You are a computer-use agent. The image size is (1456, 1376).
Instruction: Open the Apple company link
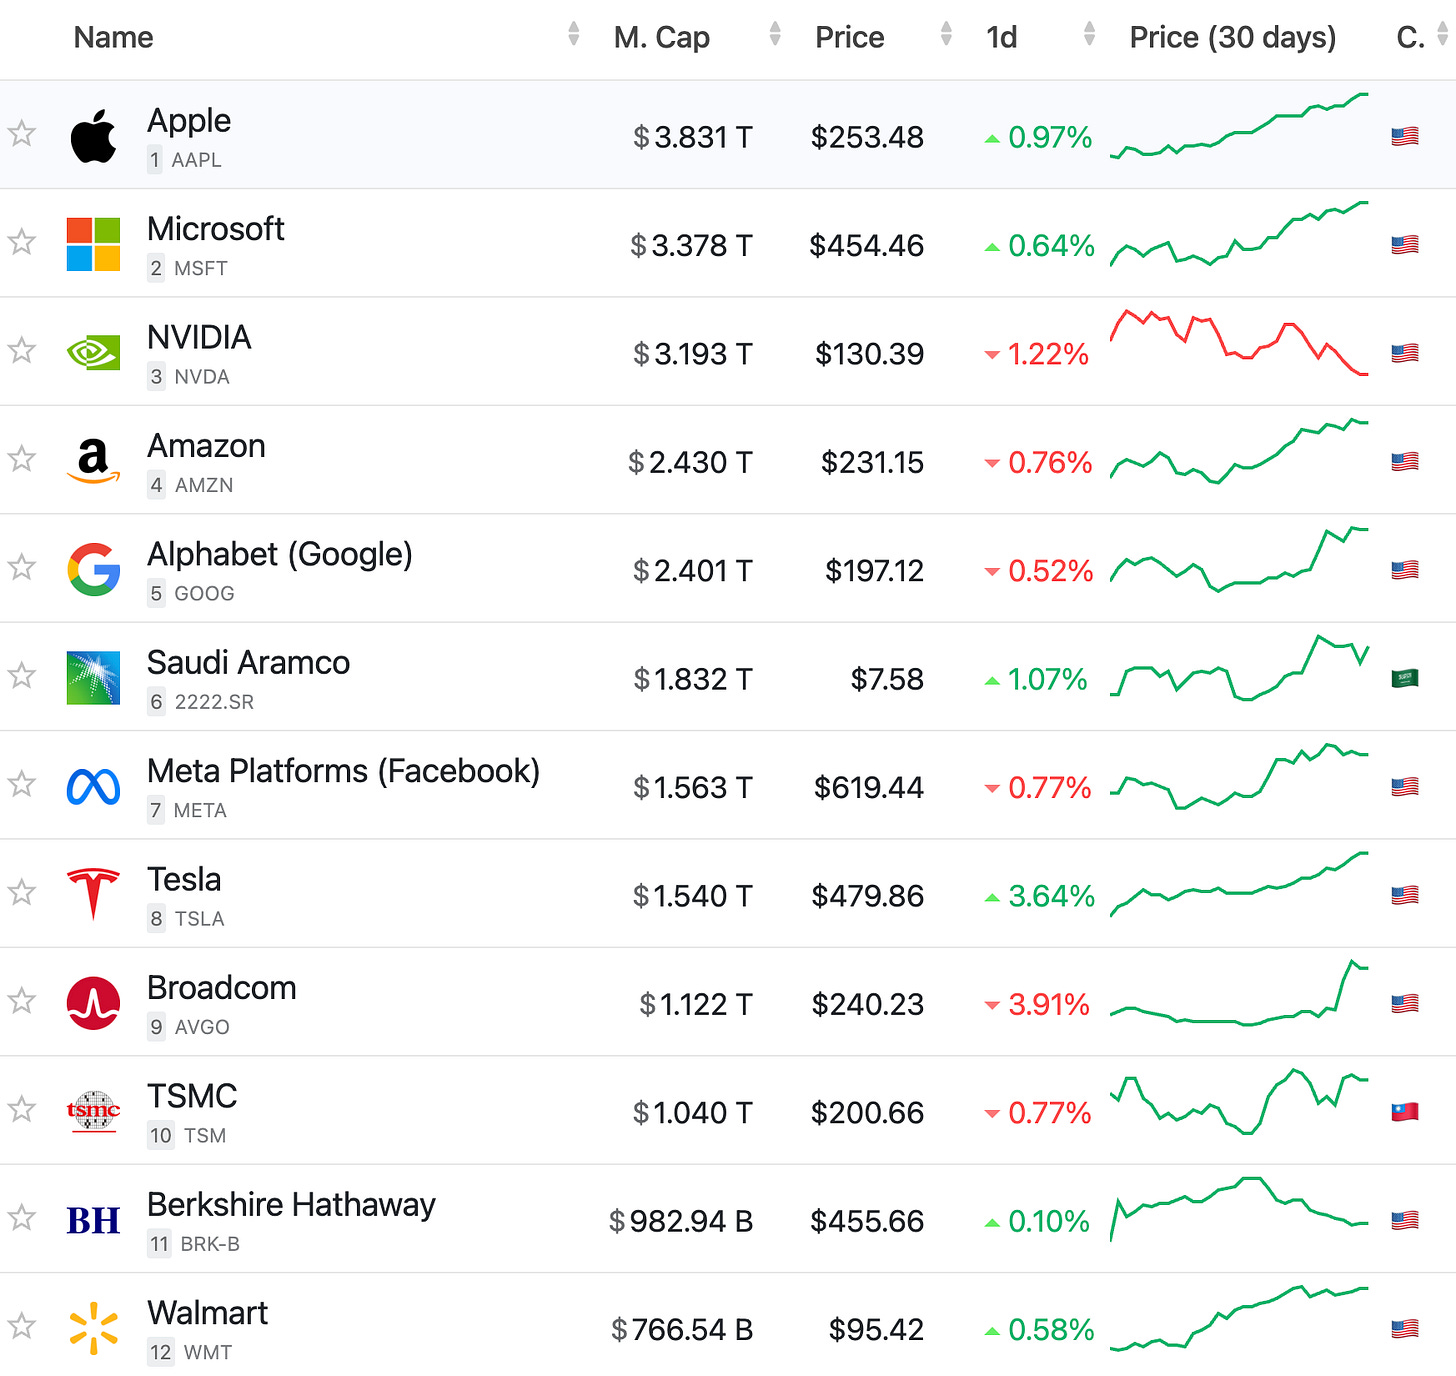tap(189, 121)
